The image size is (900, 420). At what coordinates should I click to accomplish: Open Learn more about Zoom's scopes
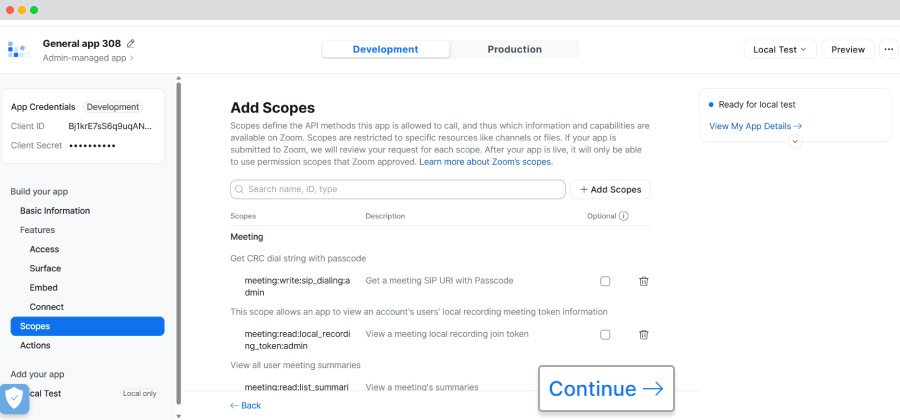(486, 162)
